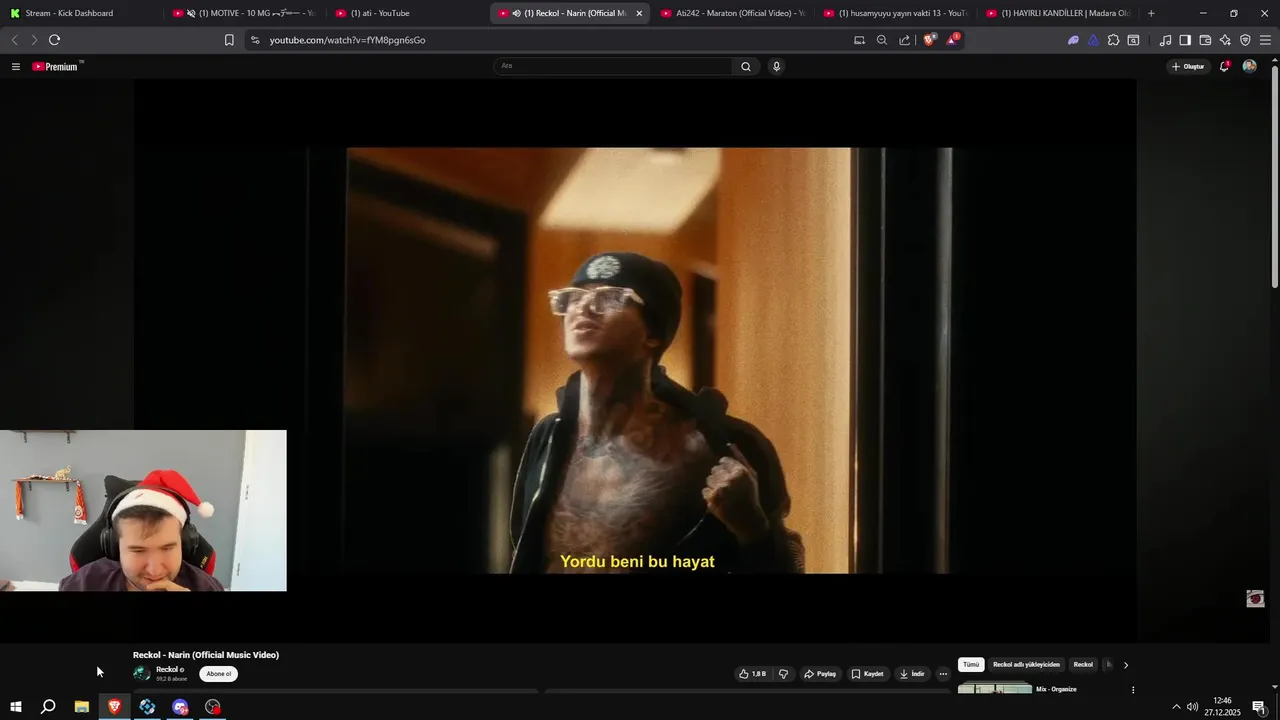Open the tab search window icon in toolbar

click(1133, 40)
